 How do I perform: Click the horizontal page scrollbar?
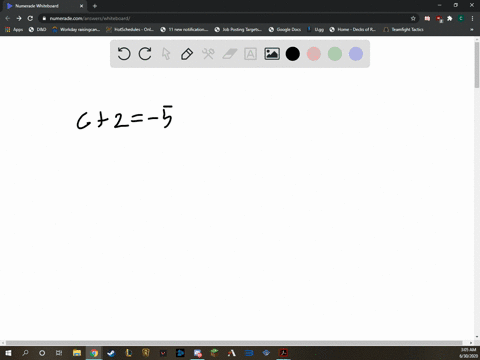coord(234,343)
